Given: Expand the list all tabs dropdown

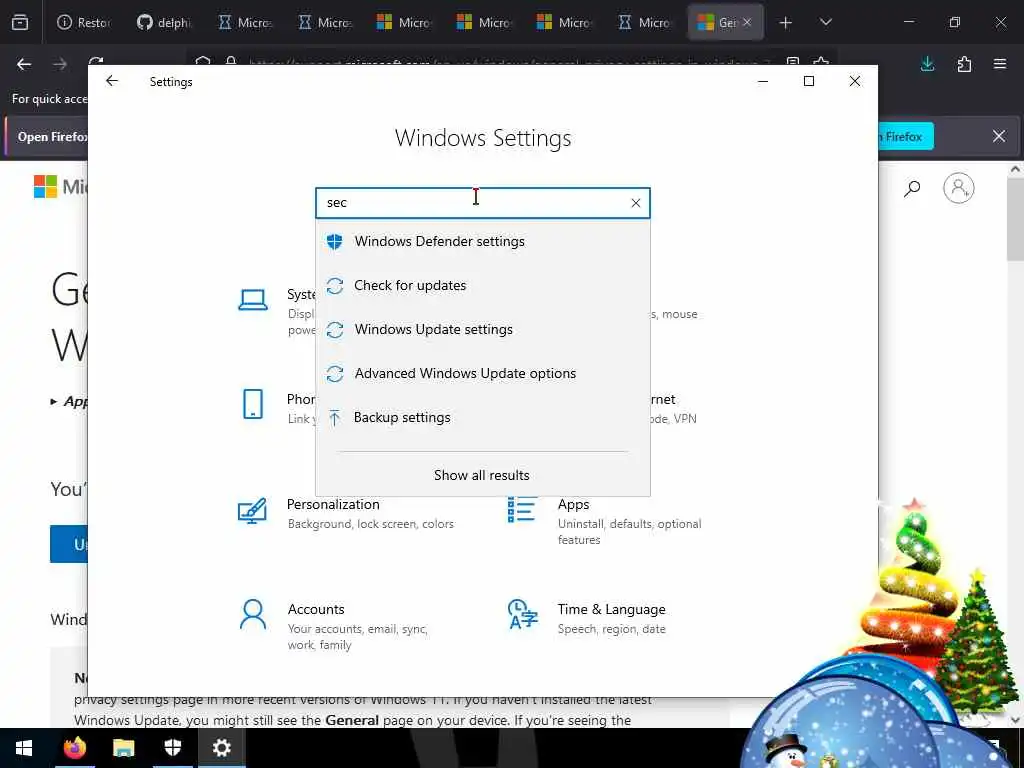Looking at the screenshot, I should [x=825, y=23].
